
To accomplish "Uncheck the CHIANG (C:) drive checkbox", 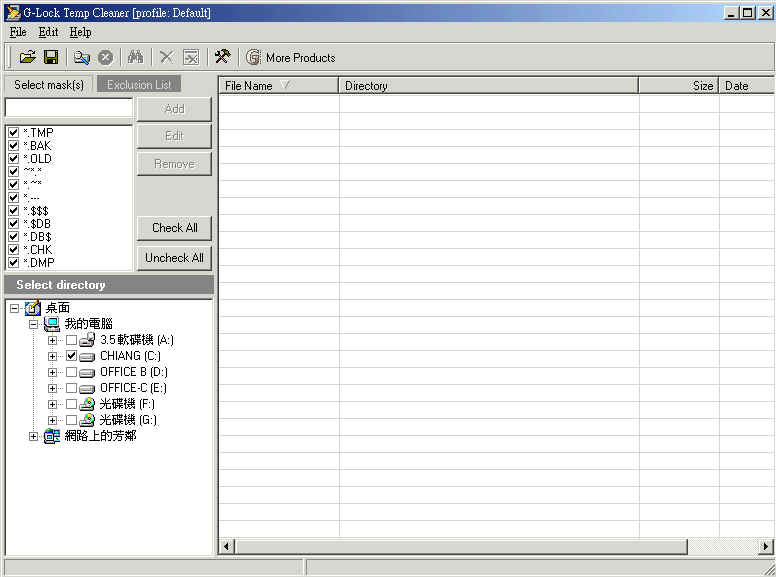I will (71, 356).
